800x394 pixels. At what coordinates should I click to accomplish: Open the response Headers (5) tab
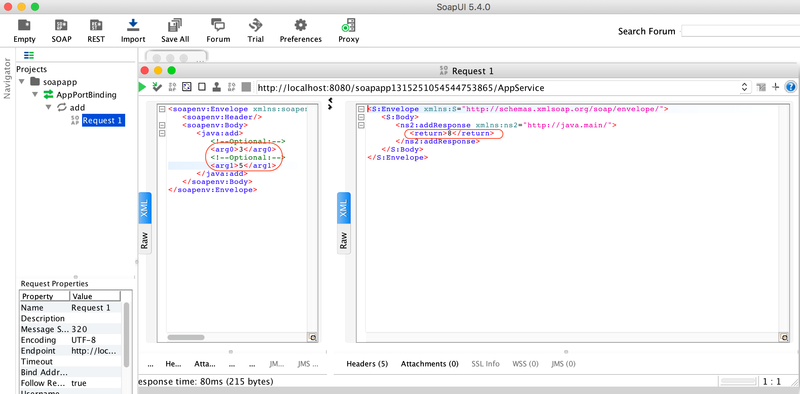pyautogui.click(x=367, y=364)
